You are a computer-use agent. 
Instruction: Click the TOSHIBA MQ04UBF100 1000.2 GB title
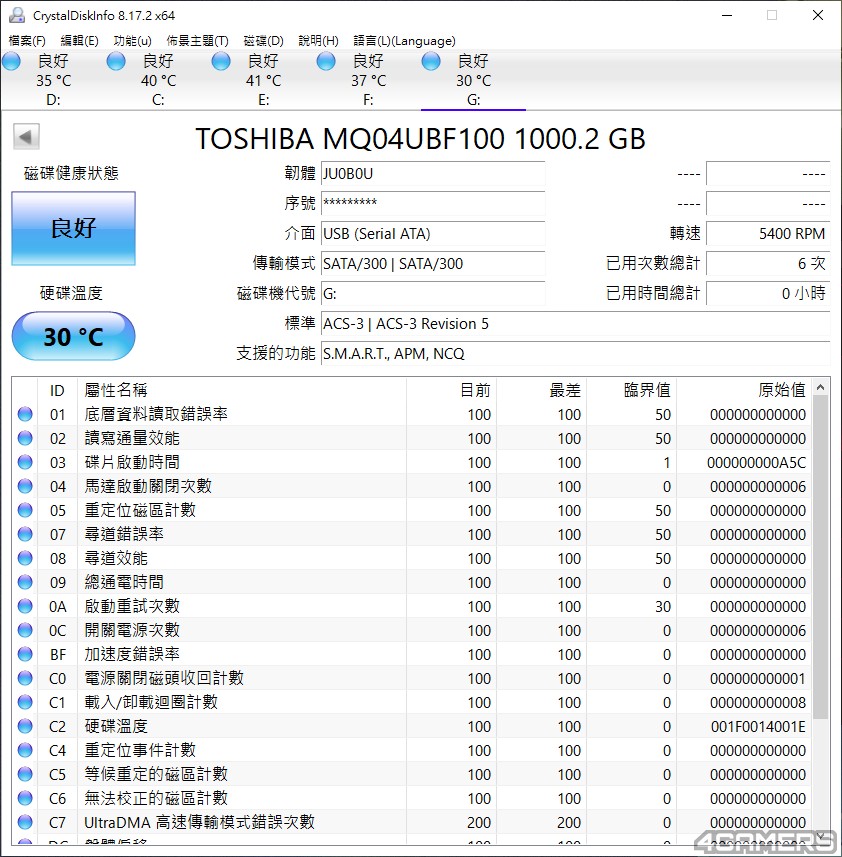[421, 139]
